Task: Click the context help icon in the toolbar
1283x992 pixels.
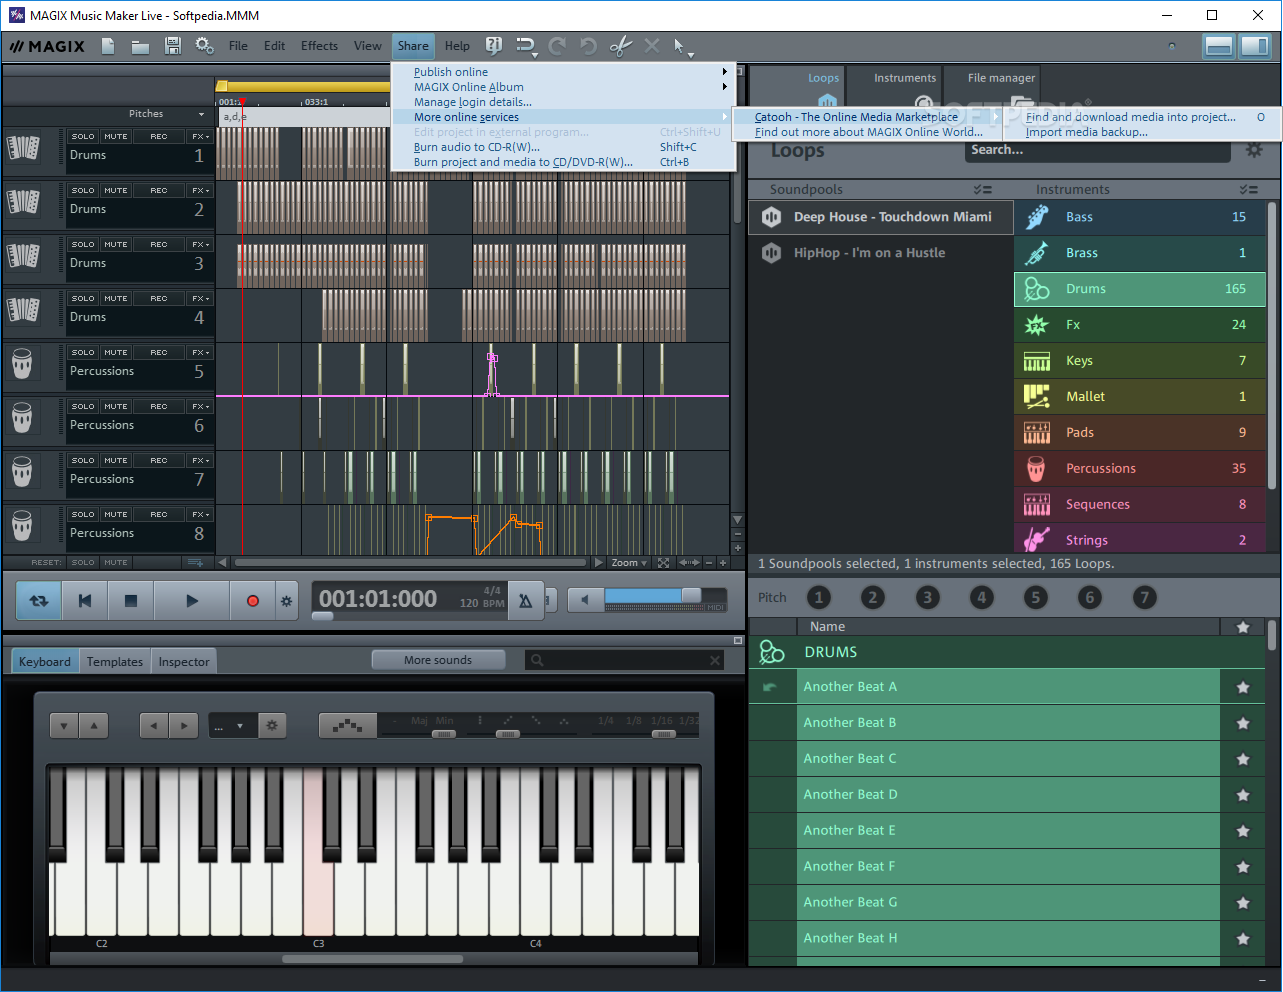Action: click(x=493, y=46)
